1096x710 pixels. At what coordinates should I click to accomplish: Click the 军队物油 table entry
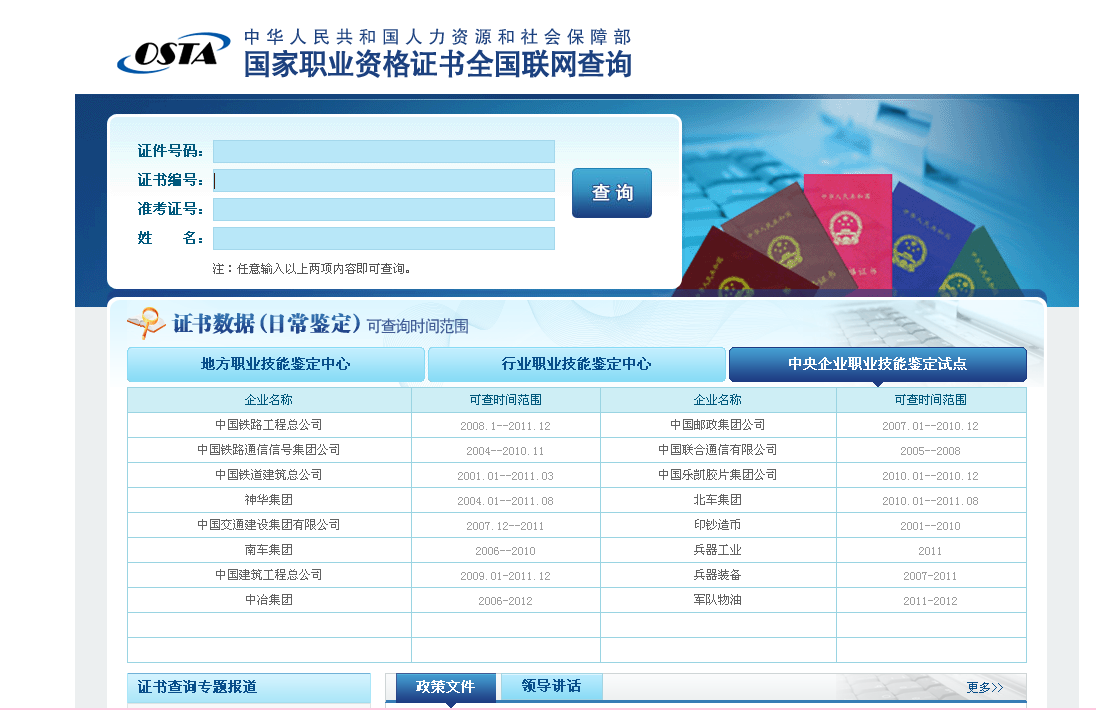click(x=717, y=600)
